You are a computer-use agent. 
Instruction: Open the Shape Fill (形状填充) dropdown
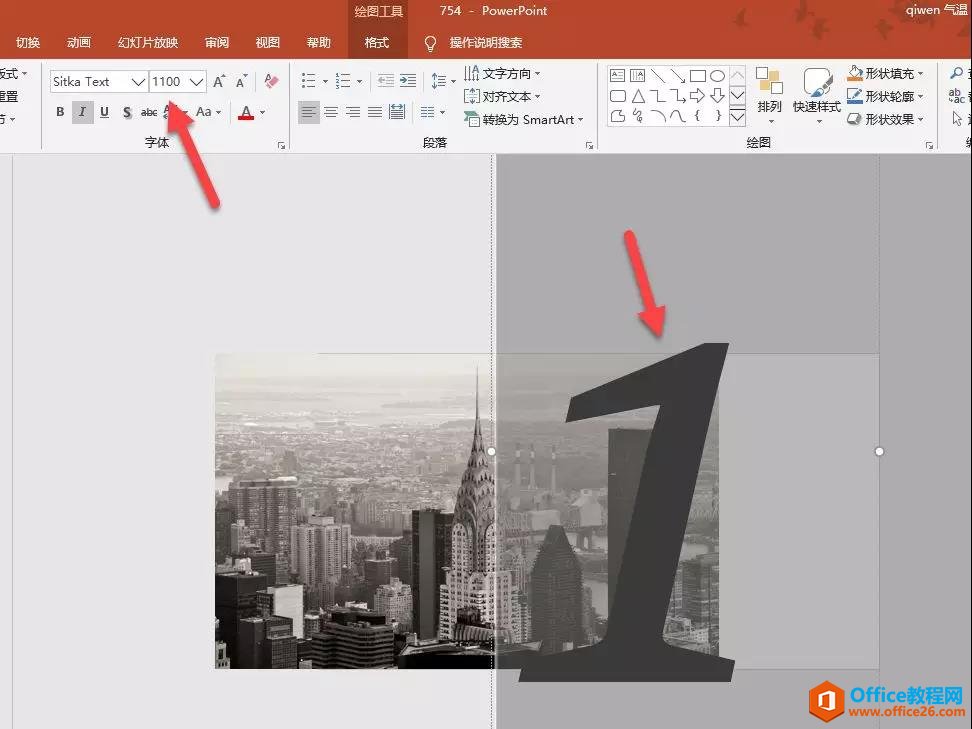919,74
